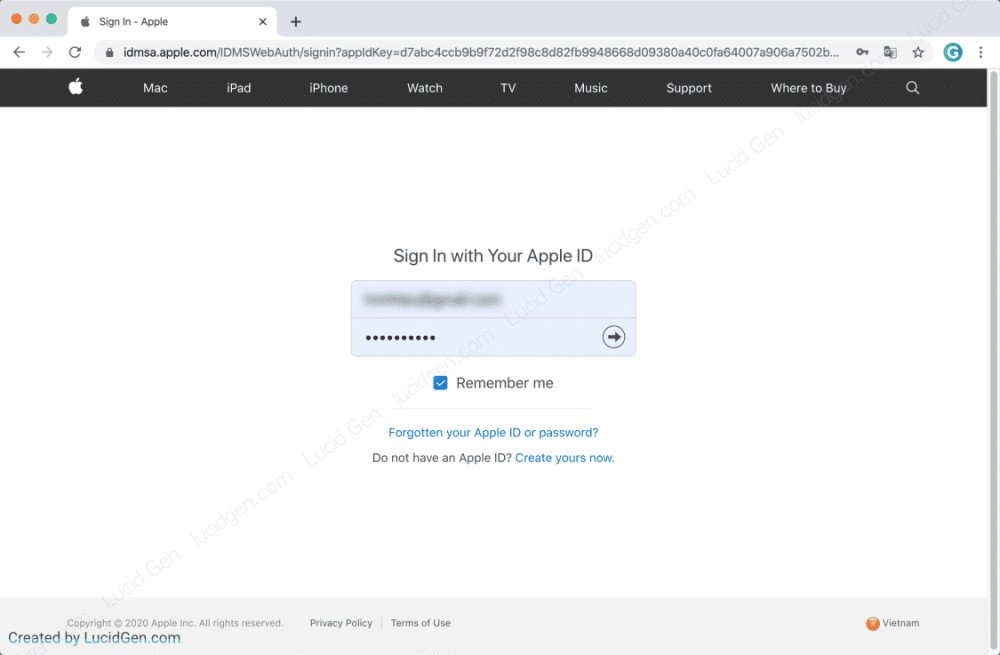Click the Apple logo in the navigation bar

76,87
